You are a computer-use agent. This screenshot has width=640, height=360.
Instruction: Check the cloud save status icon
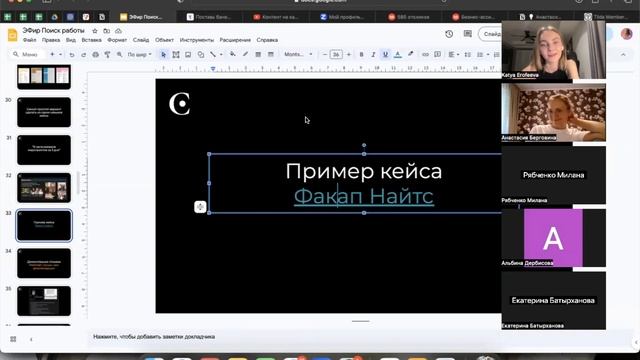(x=118, y=31)
